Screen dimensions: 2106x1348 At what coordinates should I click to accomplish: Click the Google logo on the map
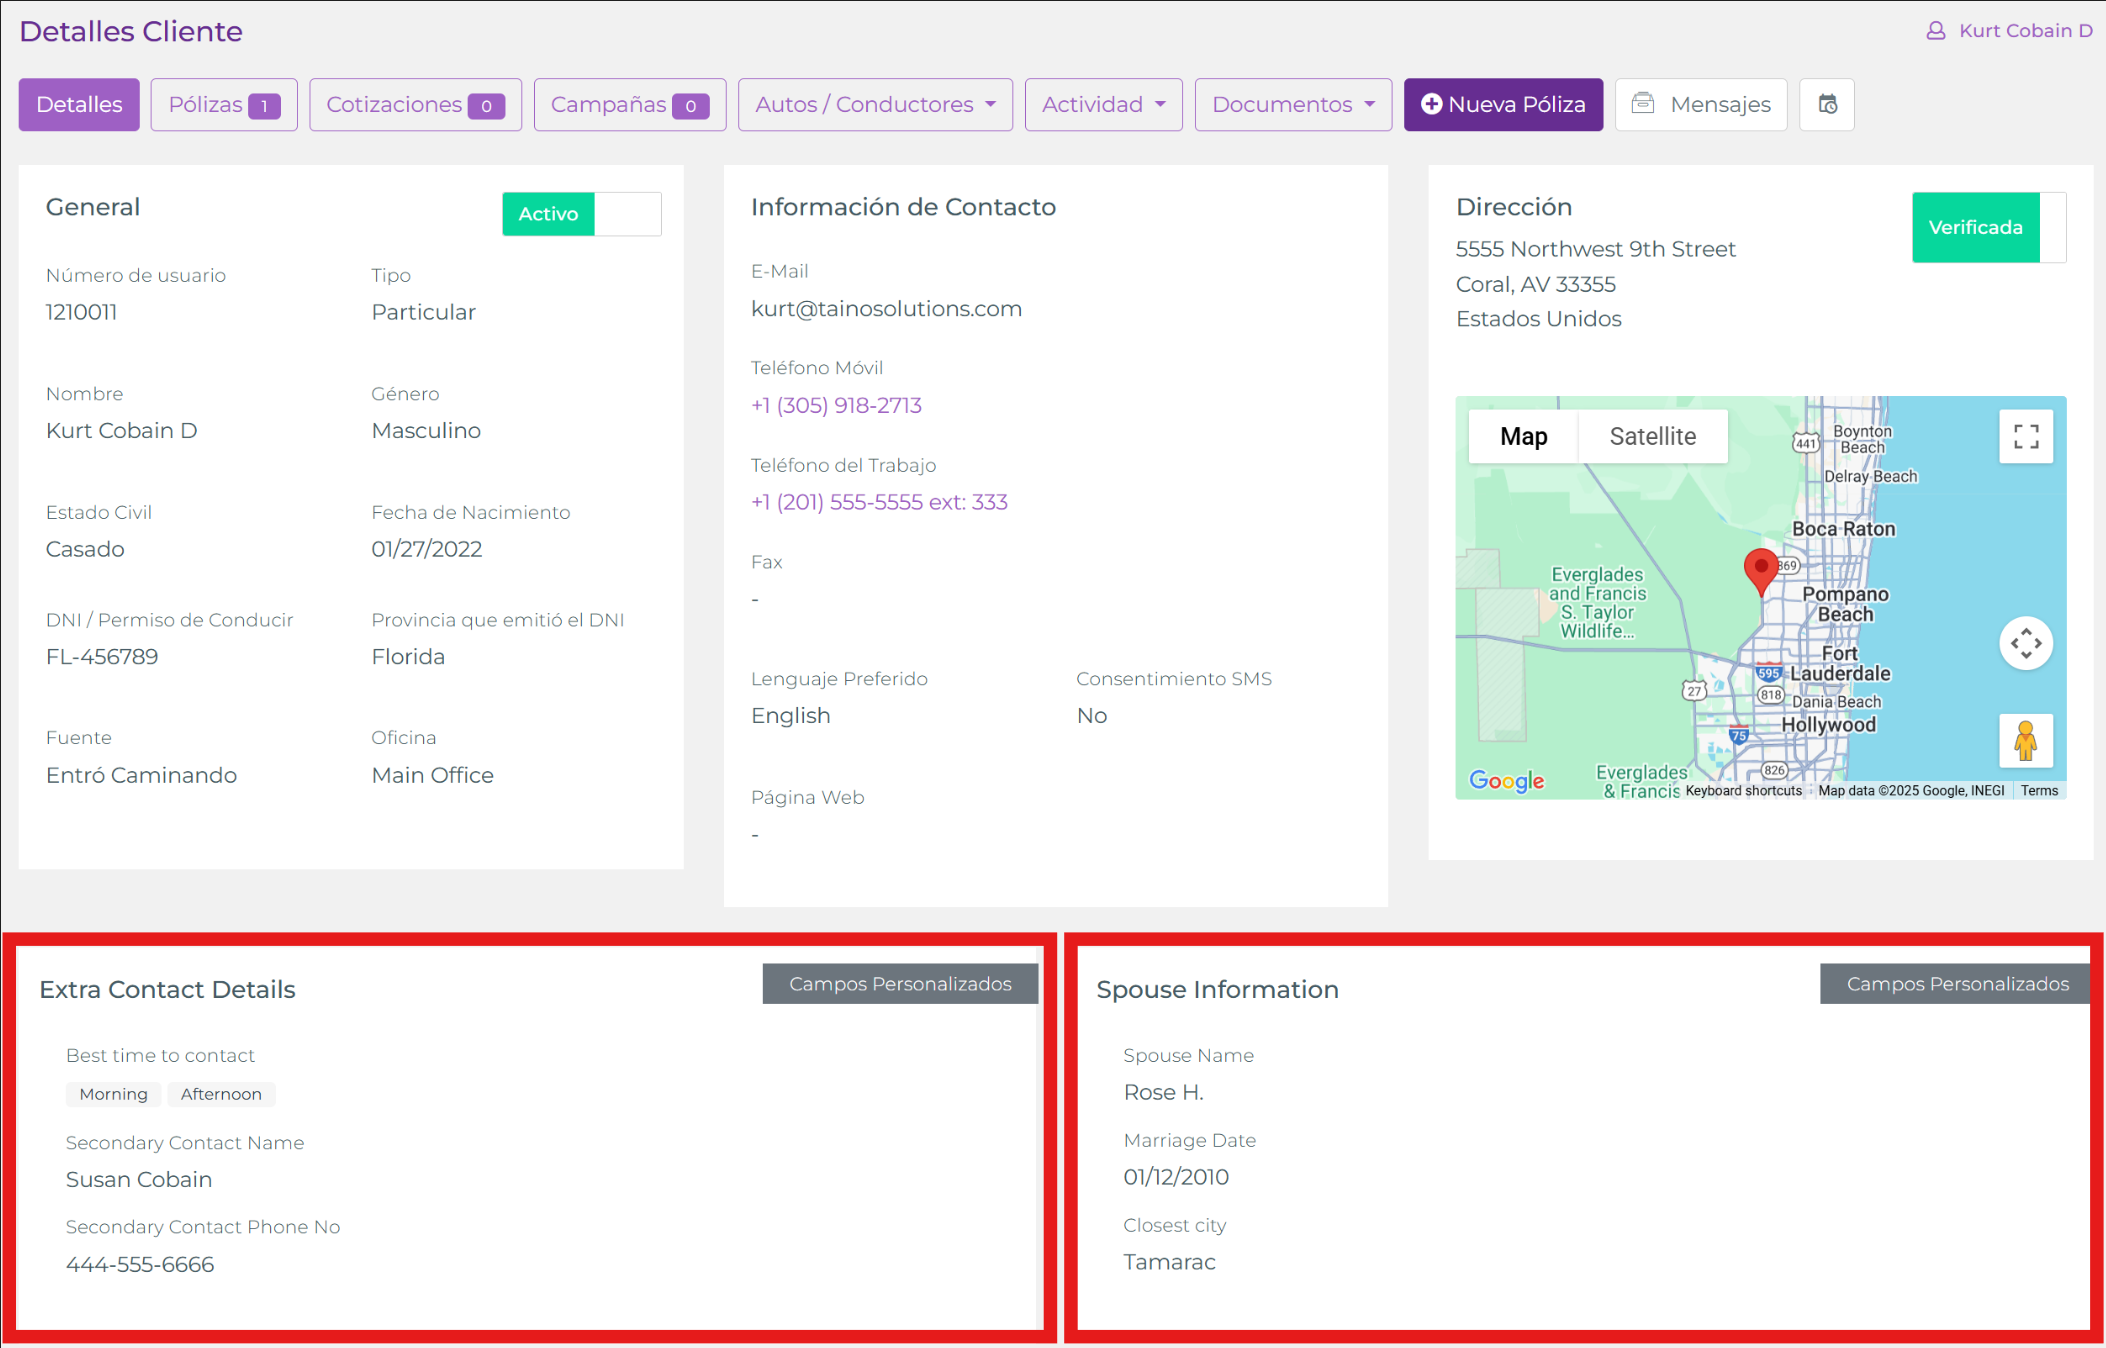pos(1506,781)
